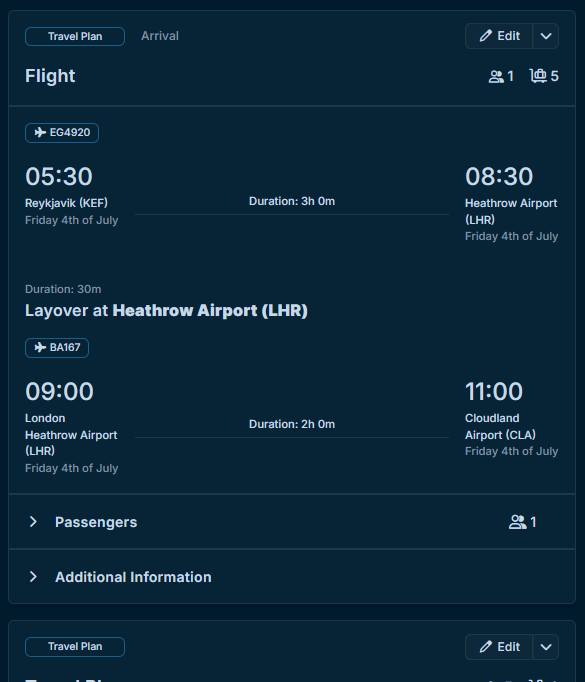Viewport: 585px width, 682px height.
Task: Click the EG4920 flight number badge
Action: click(x=62, y=133)
